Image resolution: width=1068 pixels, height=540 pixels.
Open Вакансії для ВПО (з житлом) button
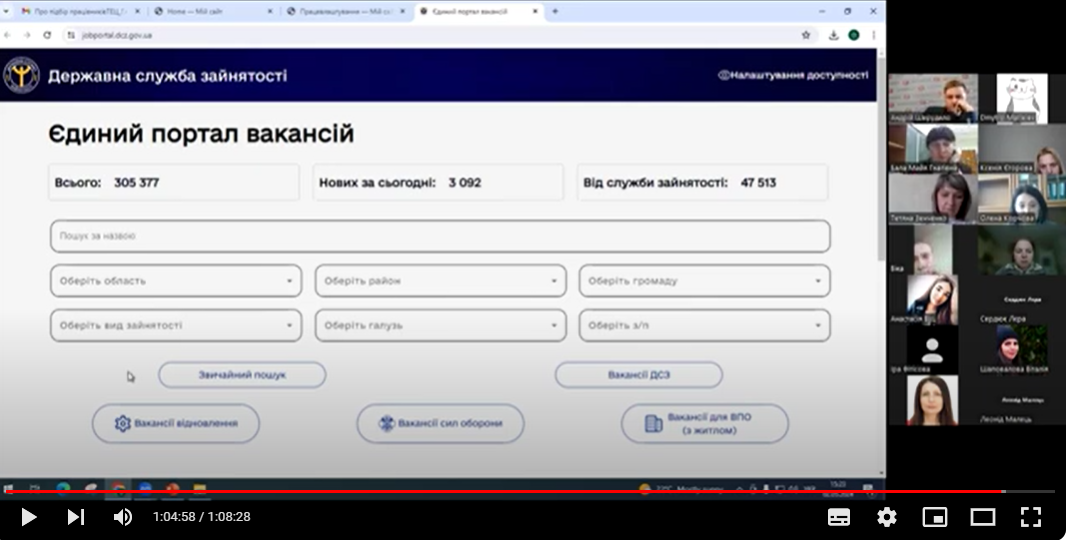click(704, 424)
